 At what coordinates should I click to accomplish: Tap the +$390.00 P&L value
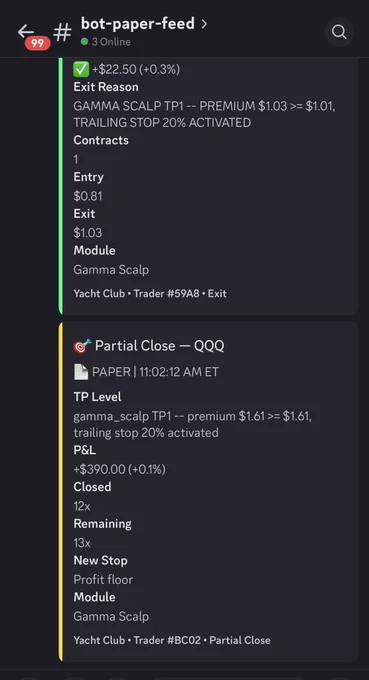pyautogui.click(x=119, y=469)
